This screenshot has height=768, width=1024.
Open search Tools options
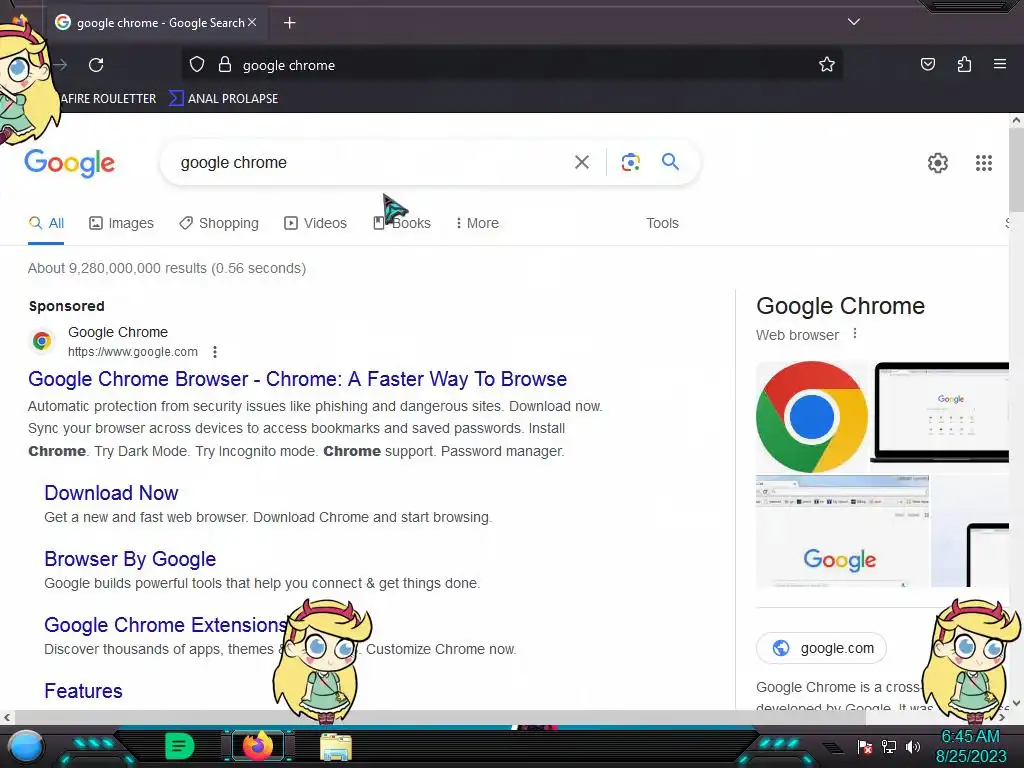click(662, 223)
